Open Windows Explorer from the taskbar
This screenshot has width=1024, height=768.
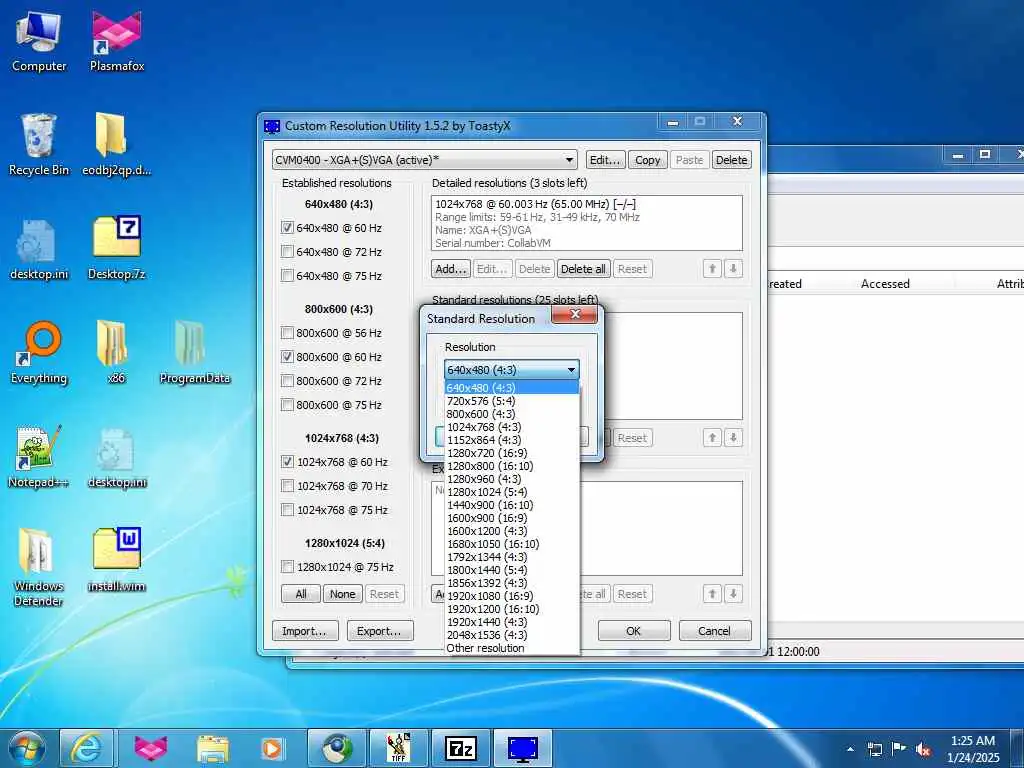(x=213, y=748)
